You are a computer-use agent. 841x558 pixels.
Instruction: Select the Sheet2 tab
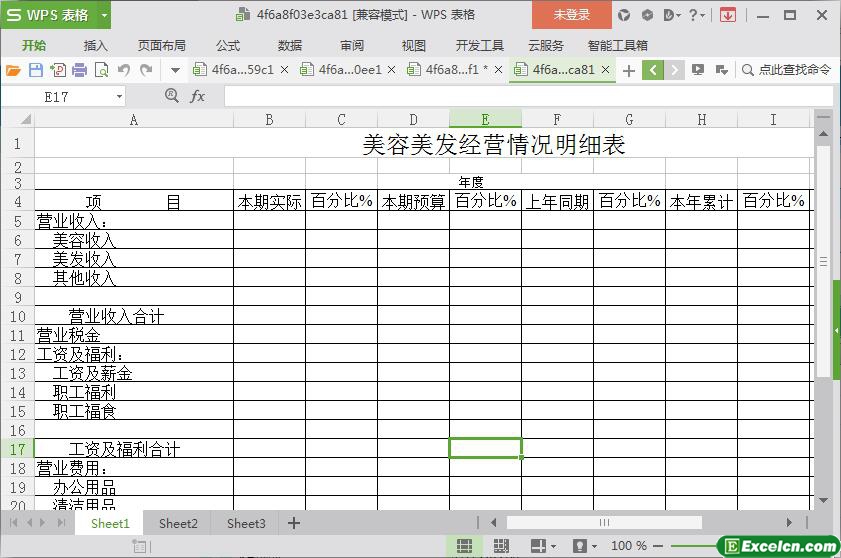click(178, 524)
